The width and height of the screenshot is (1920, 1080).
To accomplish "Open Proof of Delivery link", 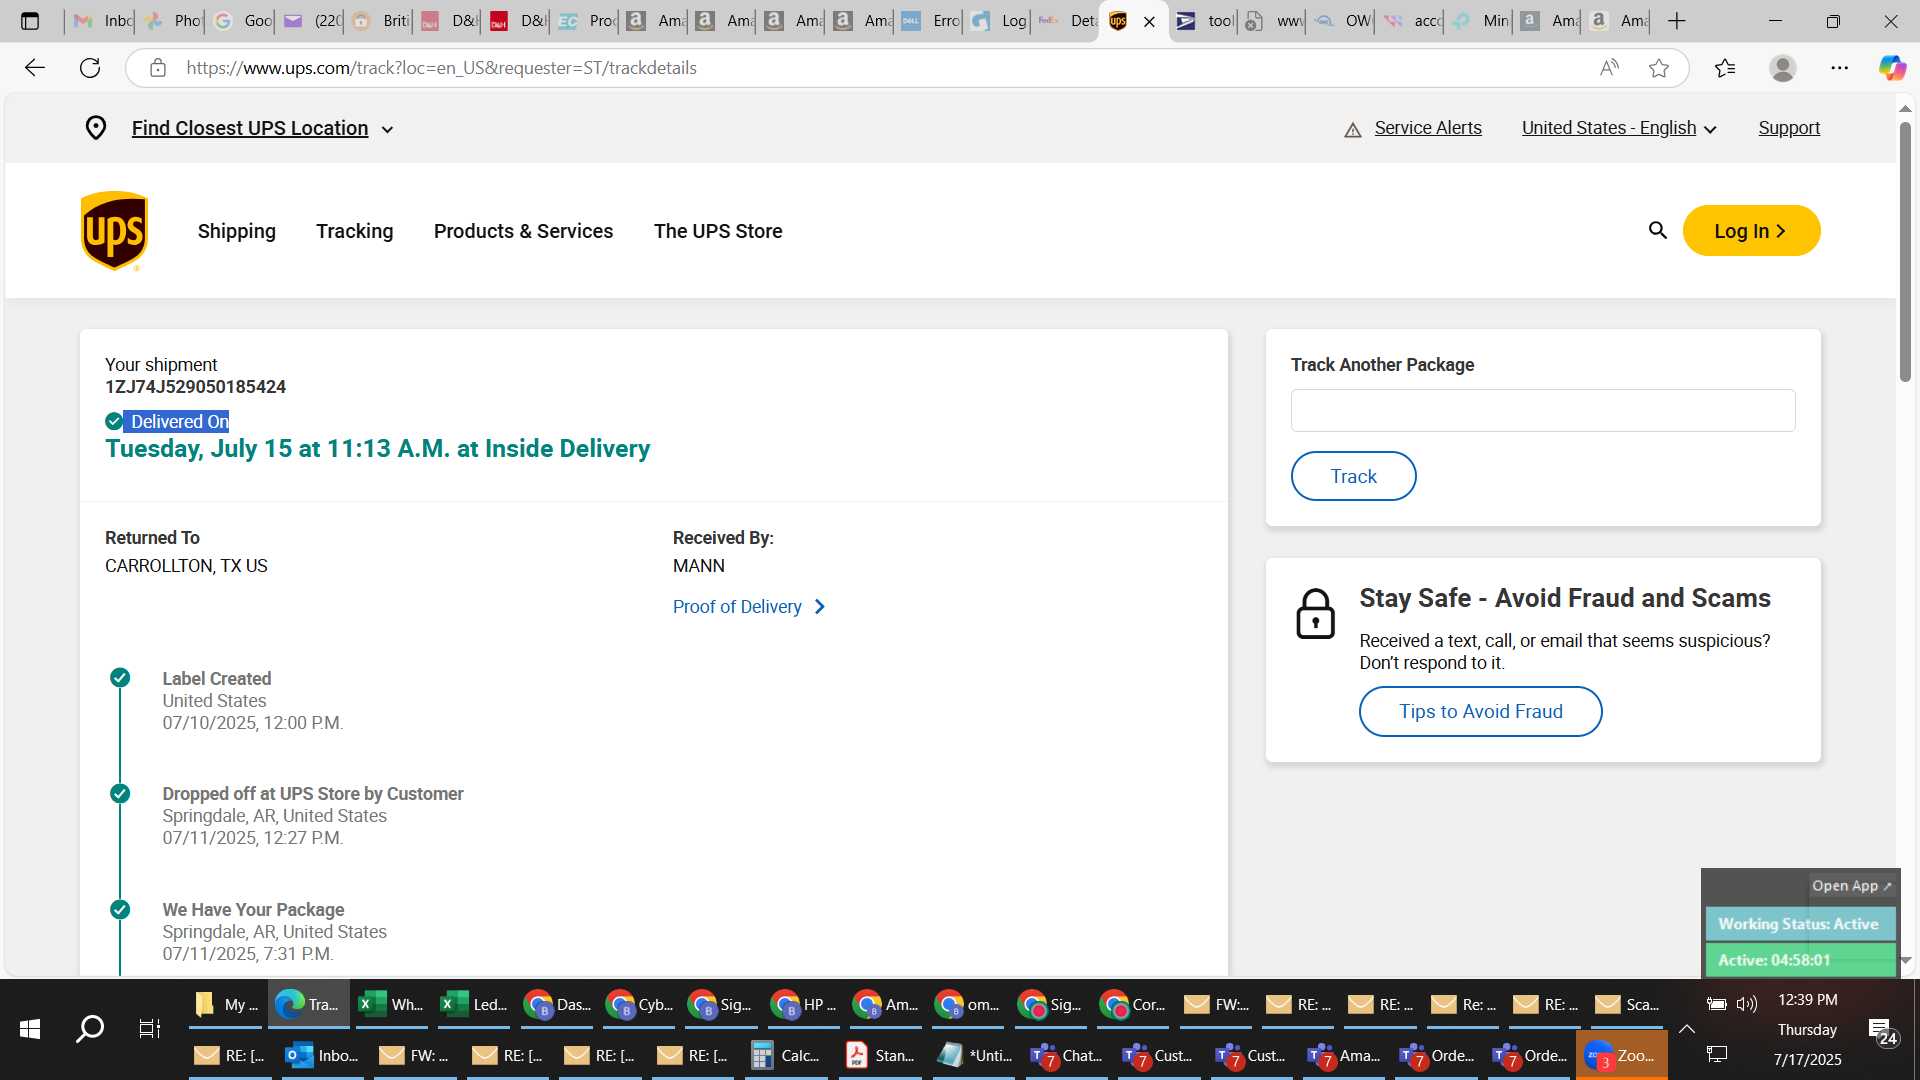I will 737,607.
